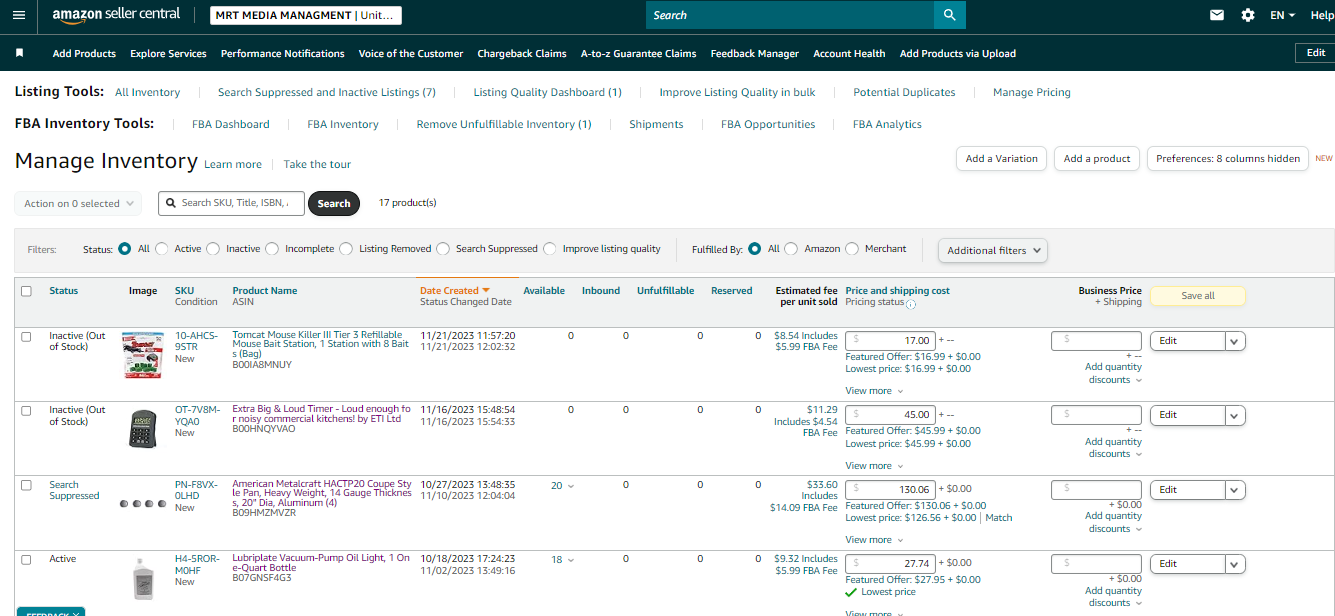Check the Extra Big & Loud Timer row checkbox
1335x616 pixels.
[26, 410]
